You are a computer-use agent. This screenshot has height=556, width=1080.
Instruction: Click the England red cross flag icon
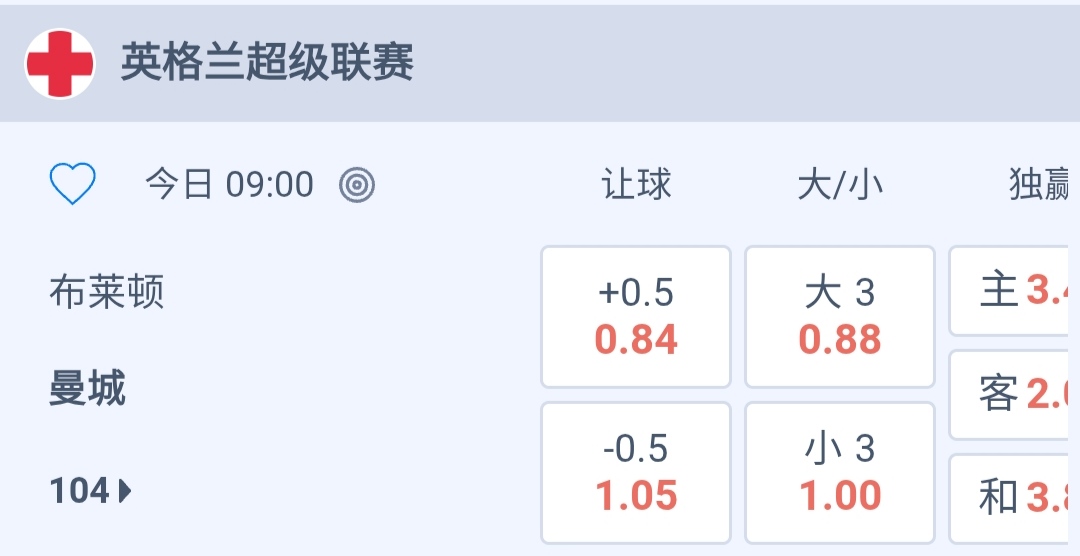tap(60, 63)
